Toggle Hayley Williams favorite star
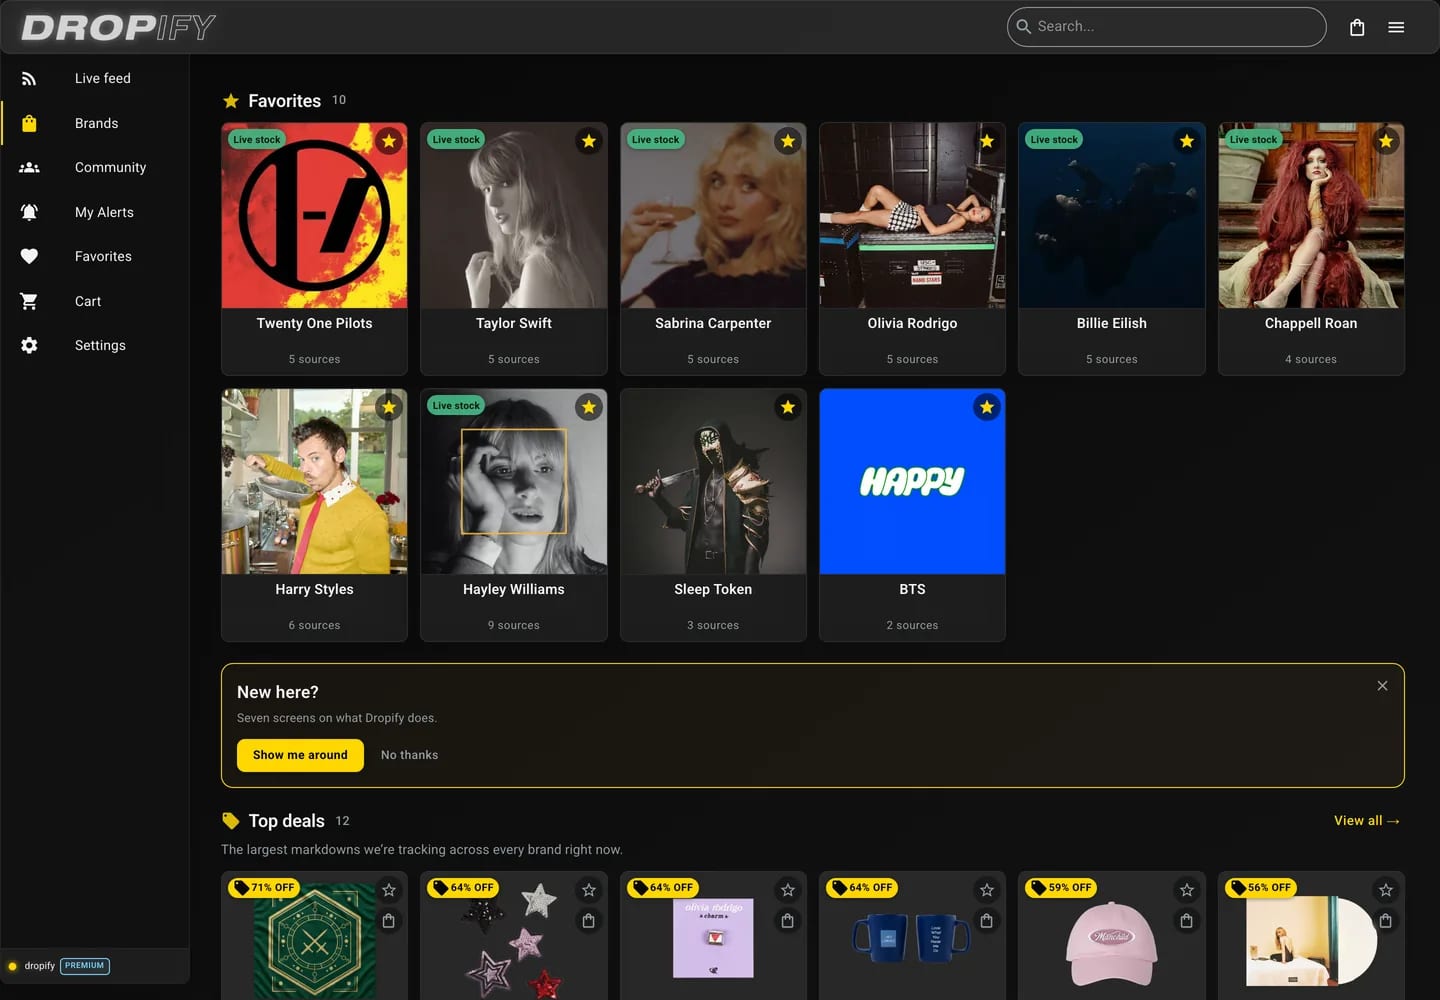 click(x=589, y=407)
